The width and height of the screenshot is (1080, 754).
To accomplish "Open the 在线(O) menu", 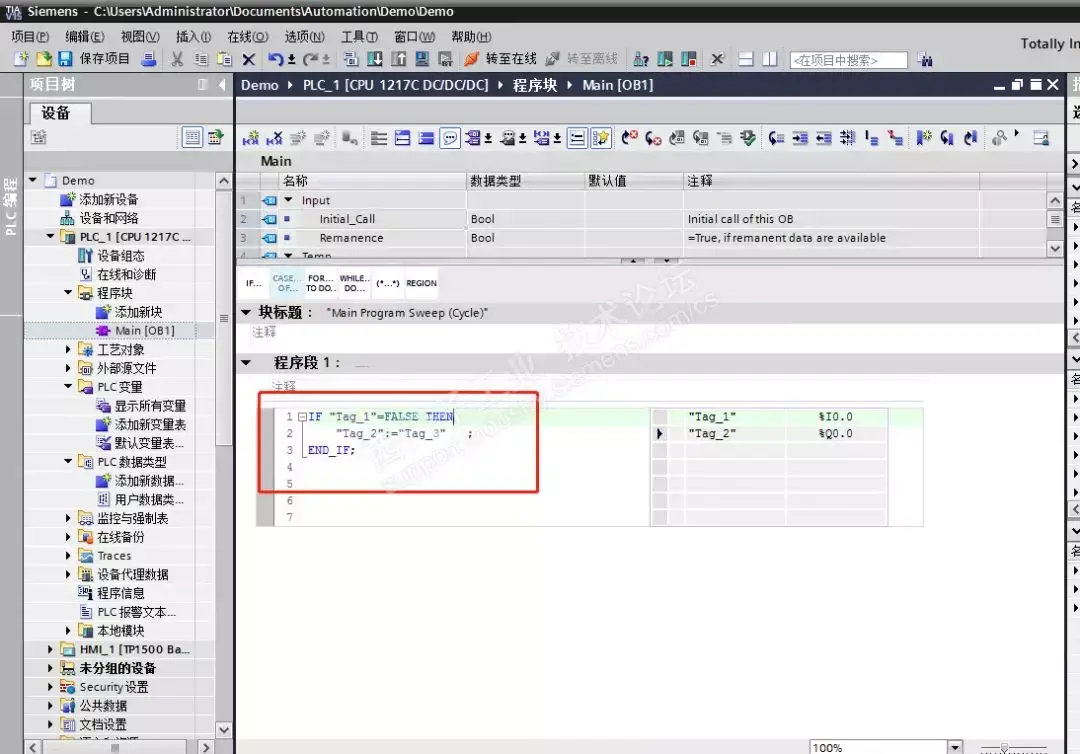I will 248,36.
